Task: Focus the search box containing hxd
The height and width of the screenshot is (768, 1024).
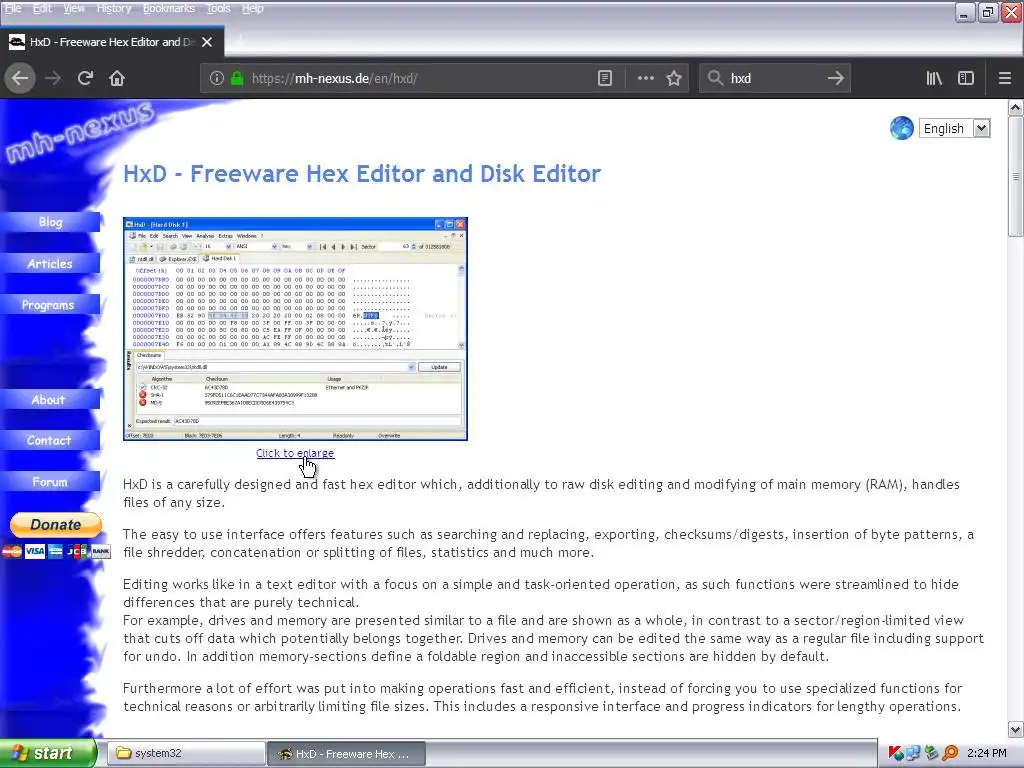Action: coord(774,78)
